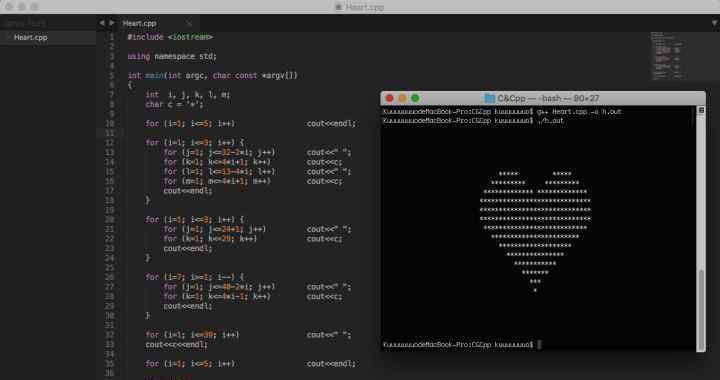
Task: Click the 'for (l=1; l<=13-4*i; l++)' loop
Action: point(219,172)
